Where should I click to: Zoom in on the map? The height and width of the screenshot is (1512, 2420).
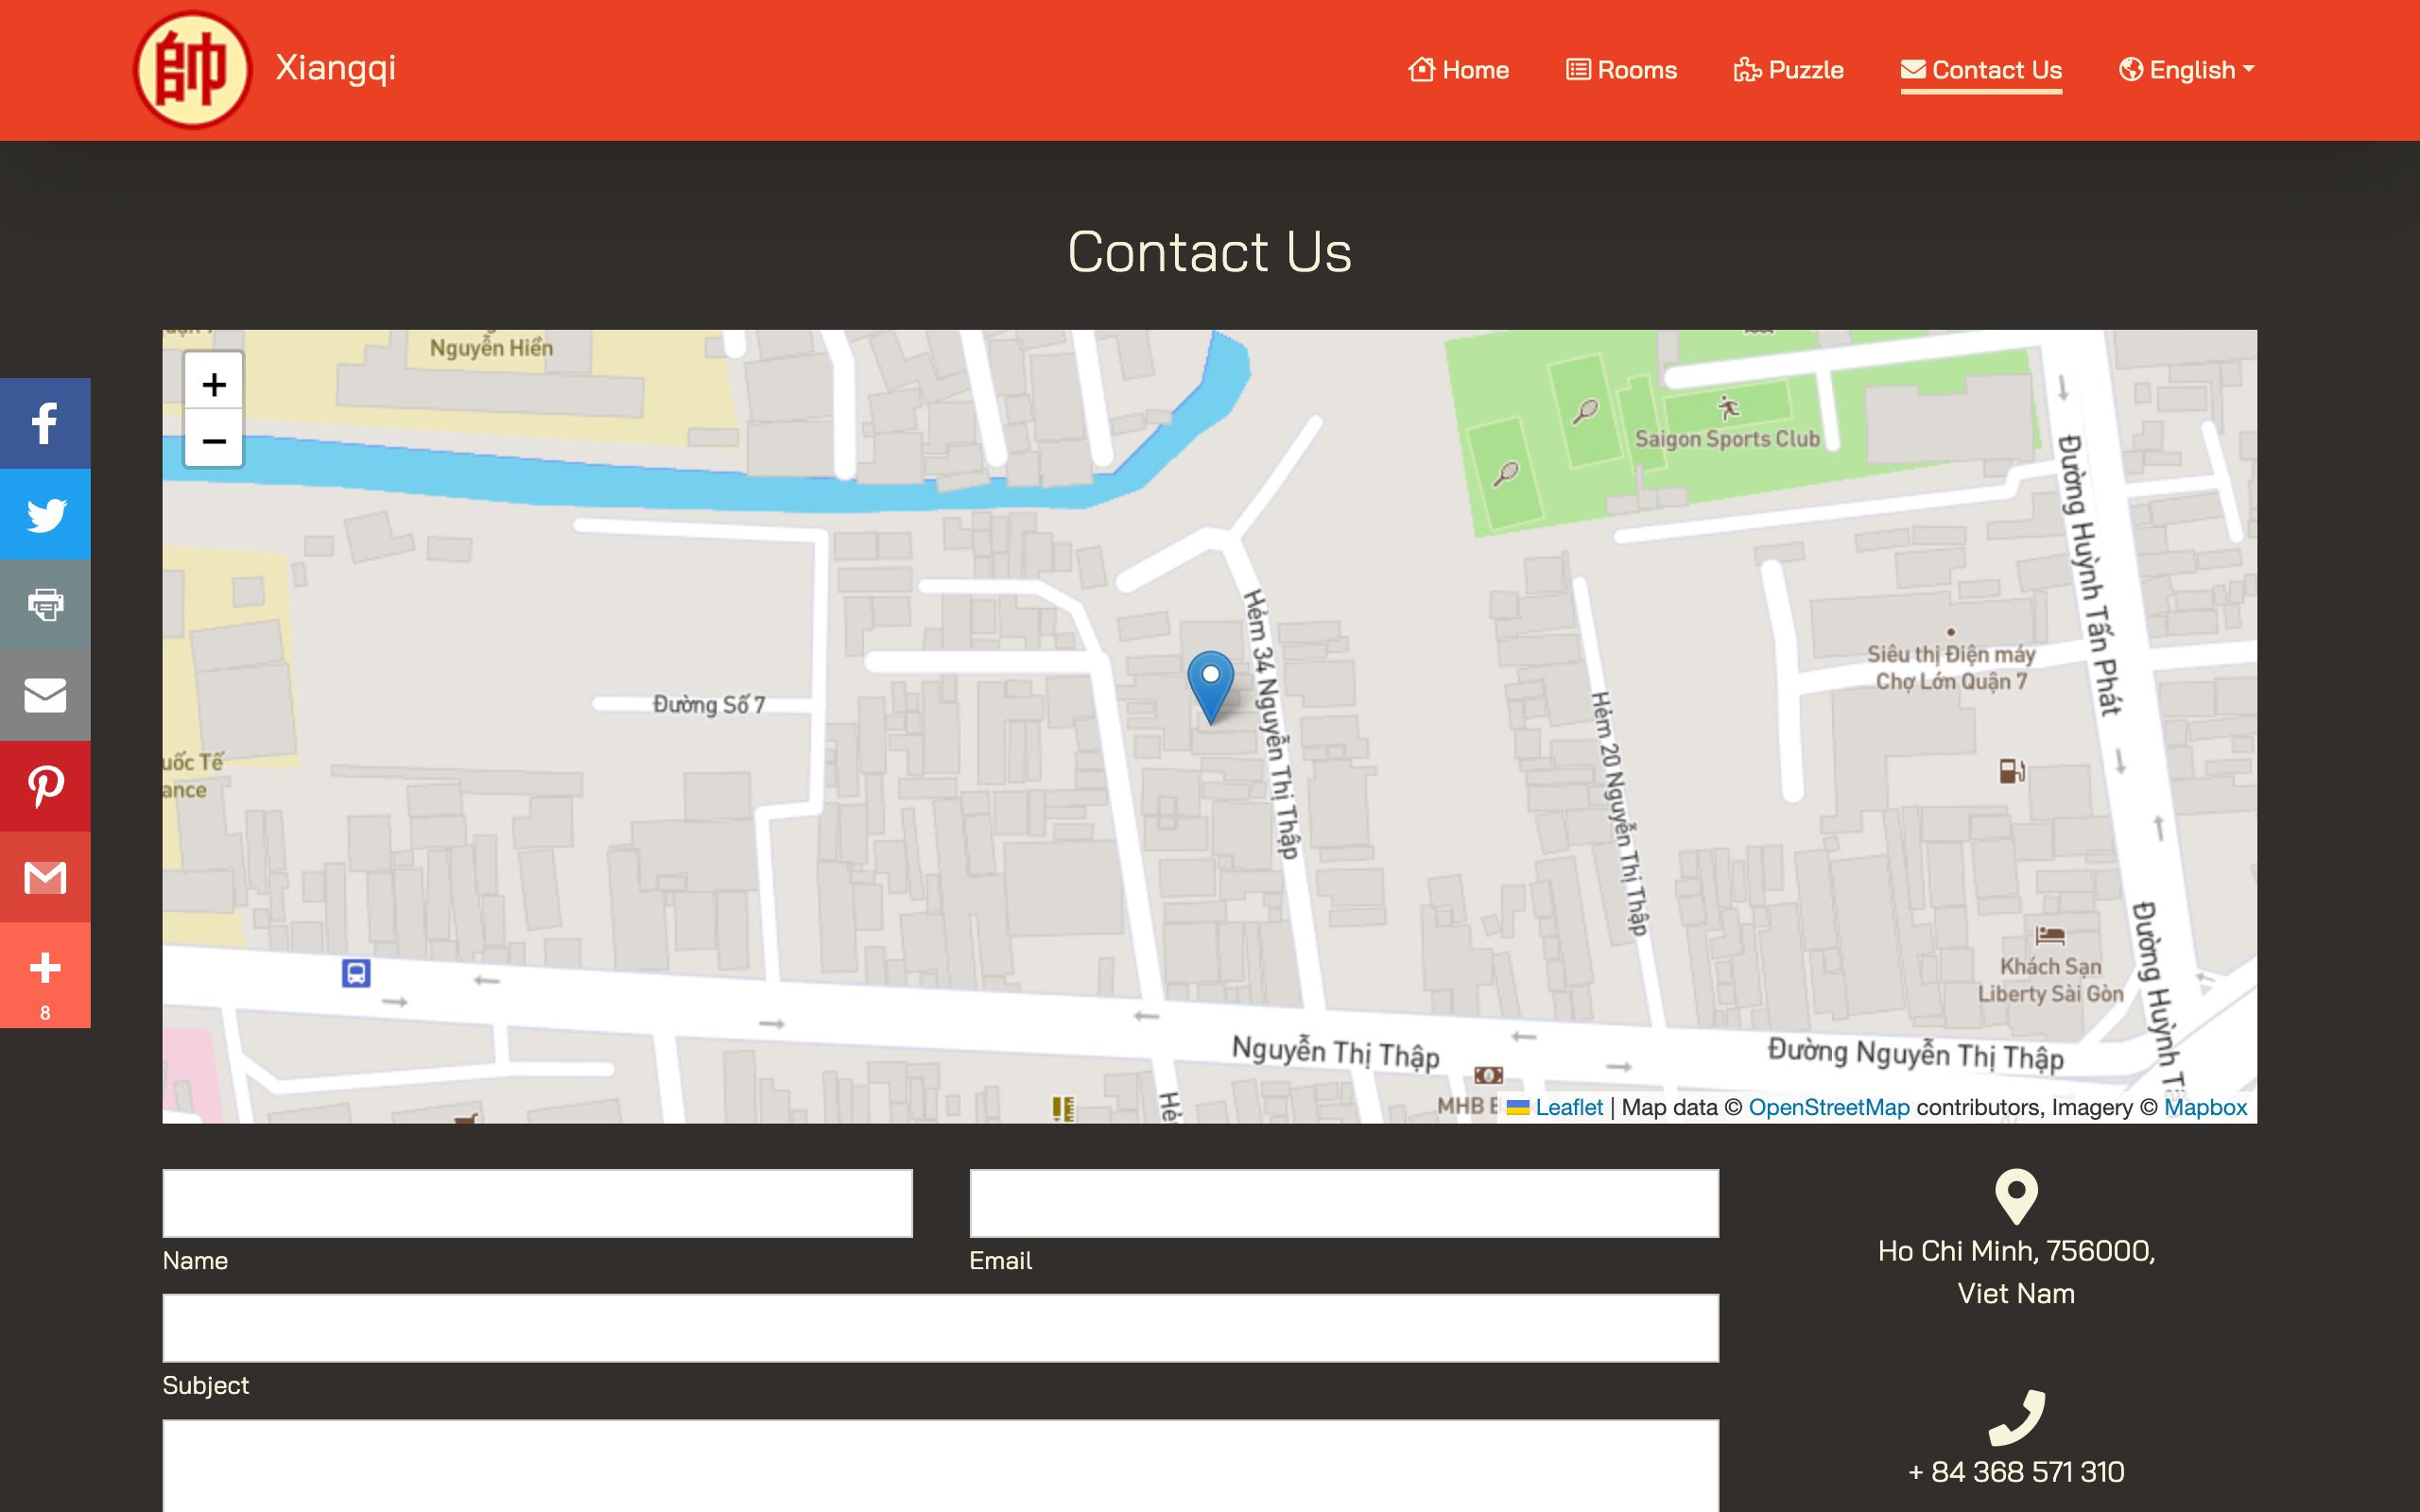pos(214,384)
